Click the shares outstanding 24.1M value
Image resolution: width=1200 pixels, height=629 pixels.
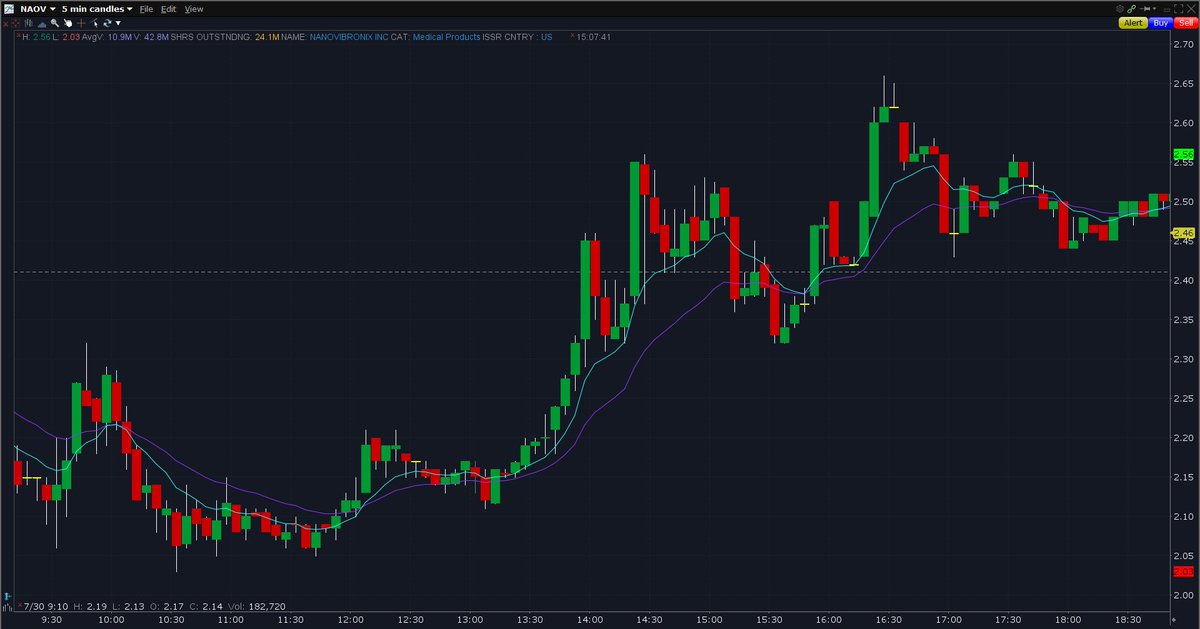coord(267,37)
